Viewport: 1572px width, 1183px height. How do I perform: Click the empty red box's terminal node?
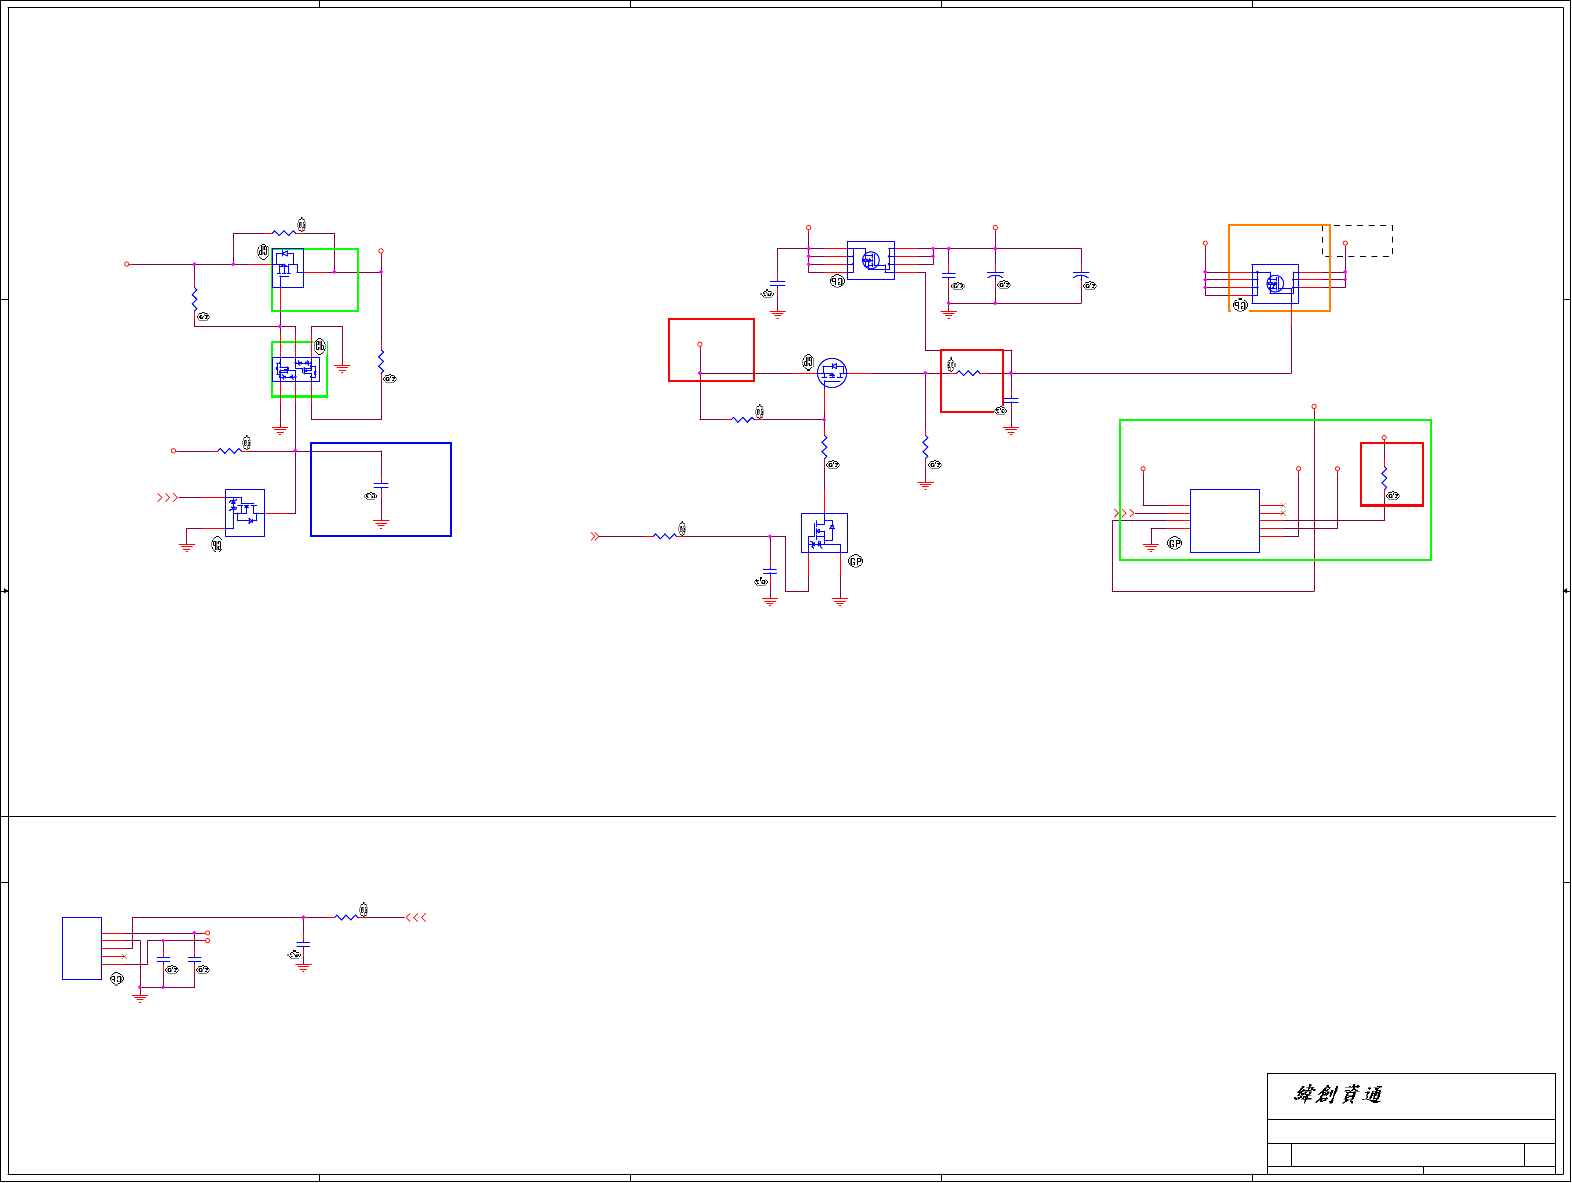click(x=699, y=344)
